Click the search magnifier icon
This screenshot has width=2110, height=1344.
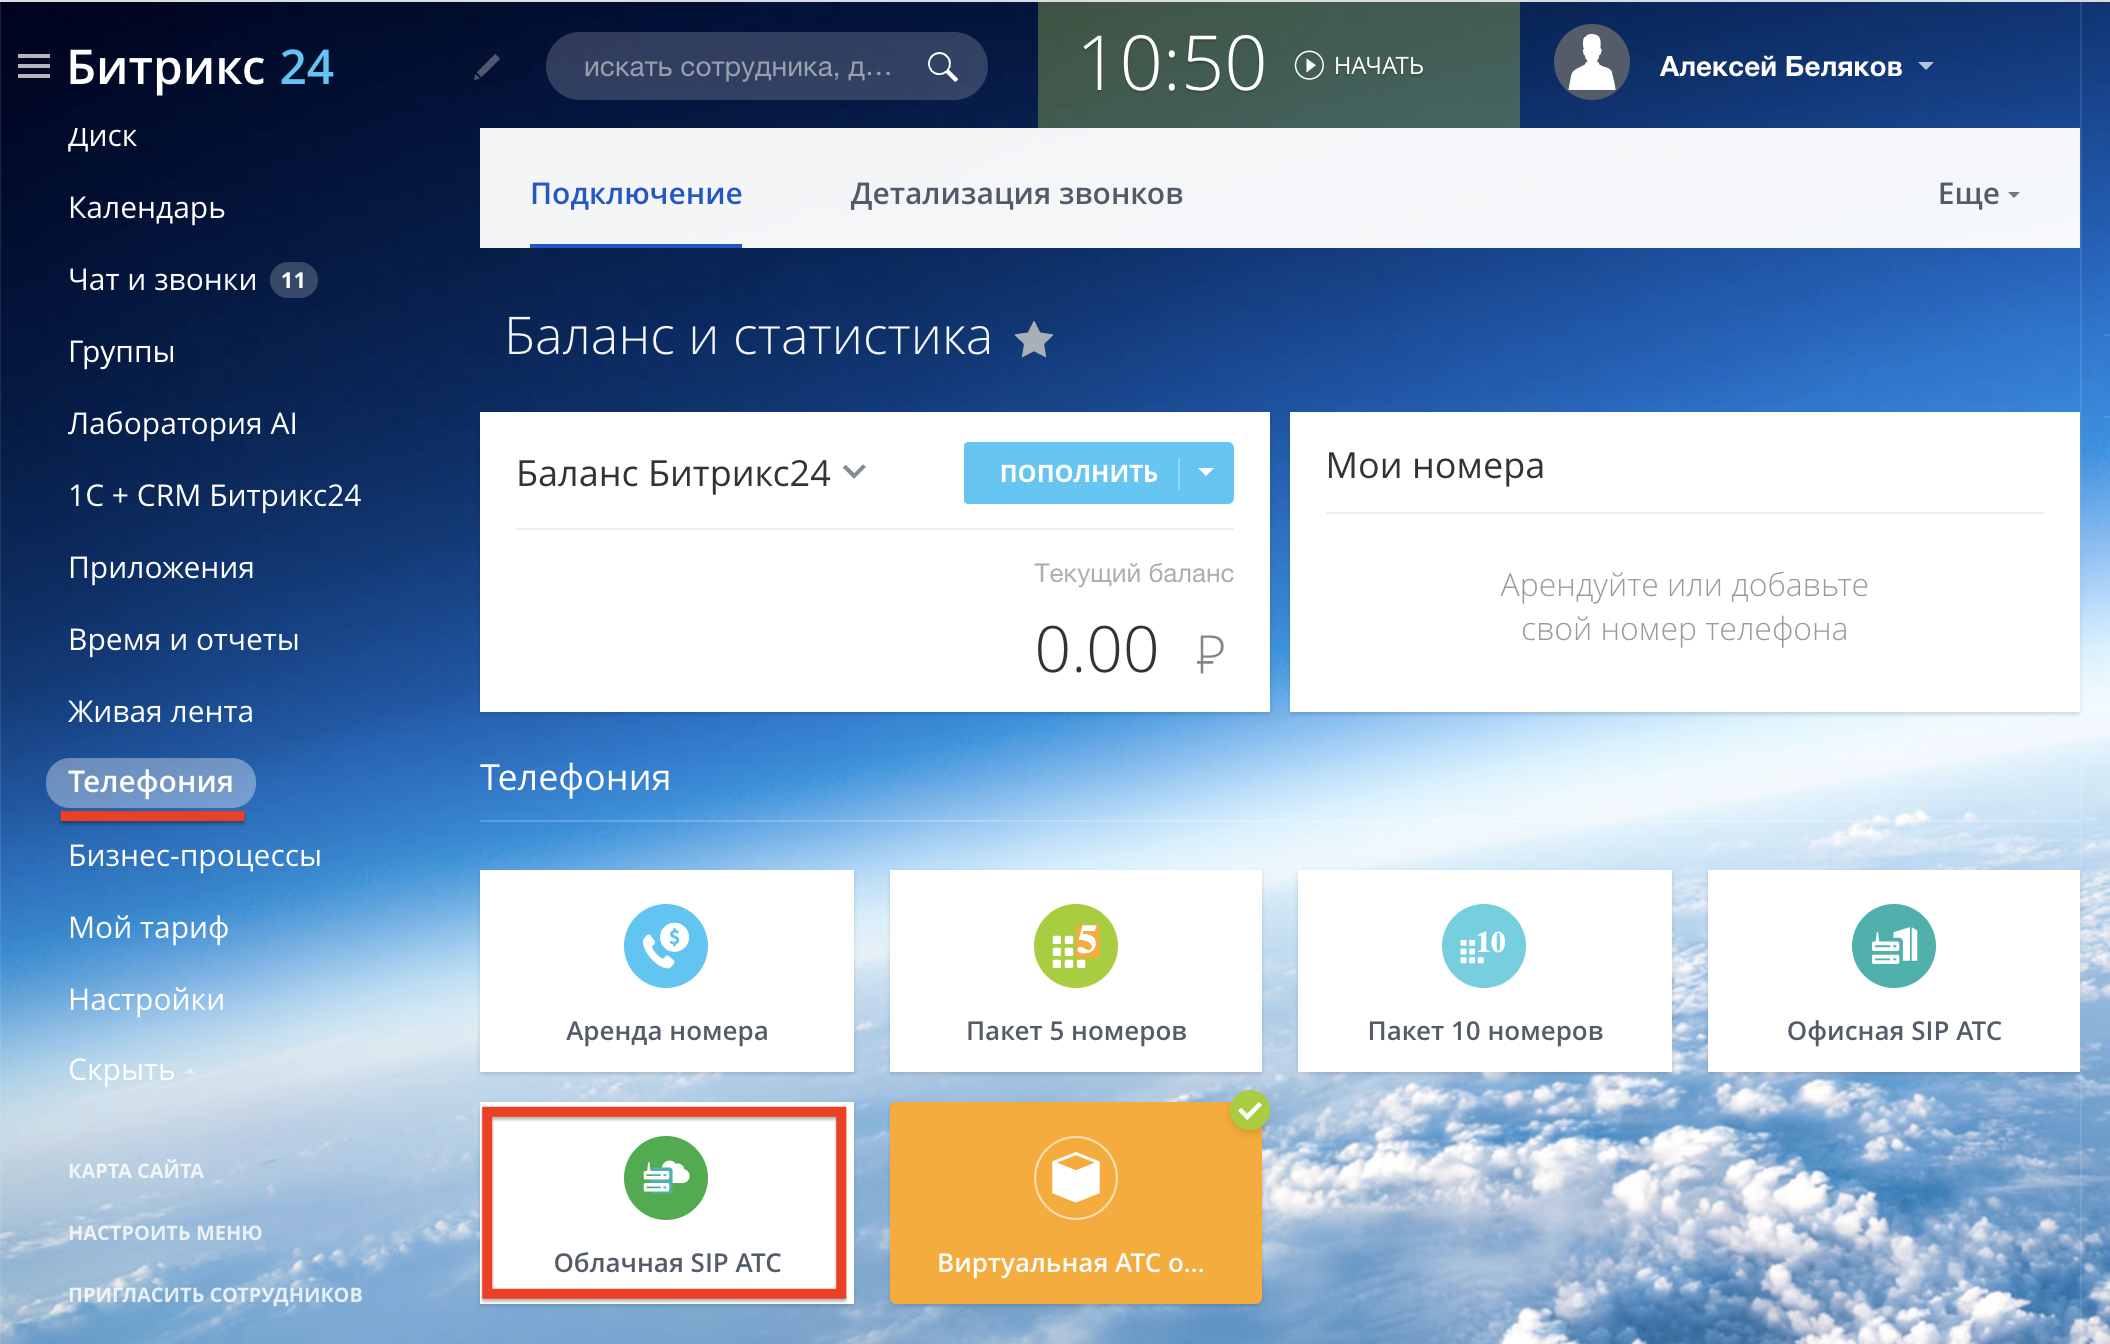coord(942,67)
